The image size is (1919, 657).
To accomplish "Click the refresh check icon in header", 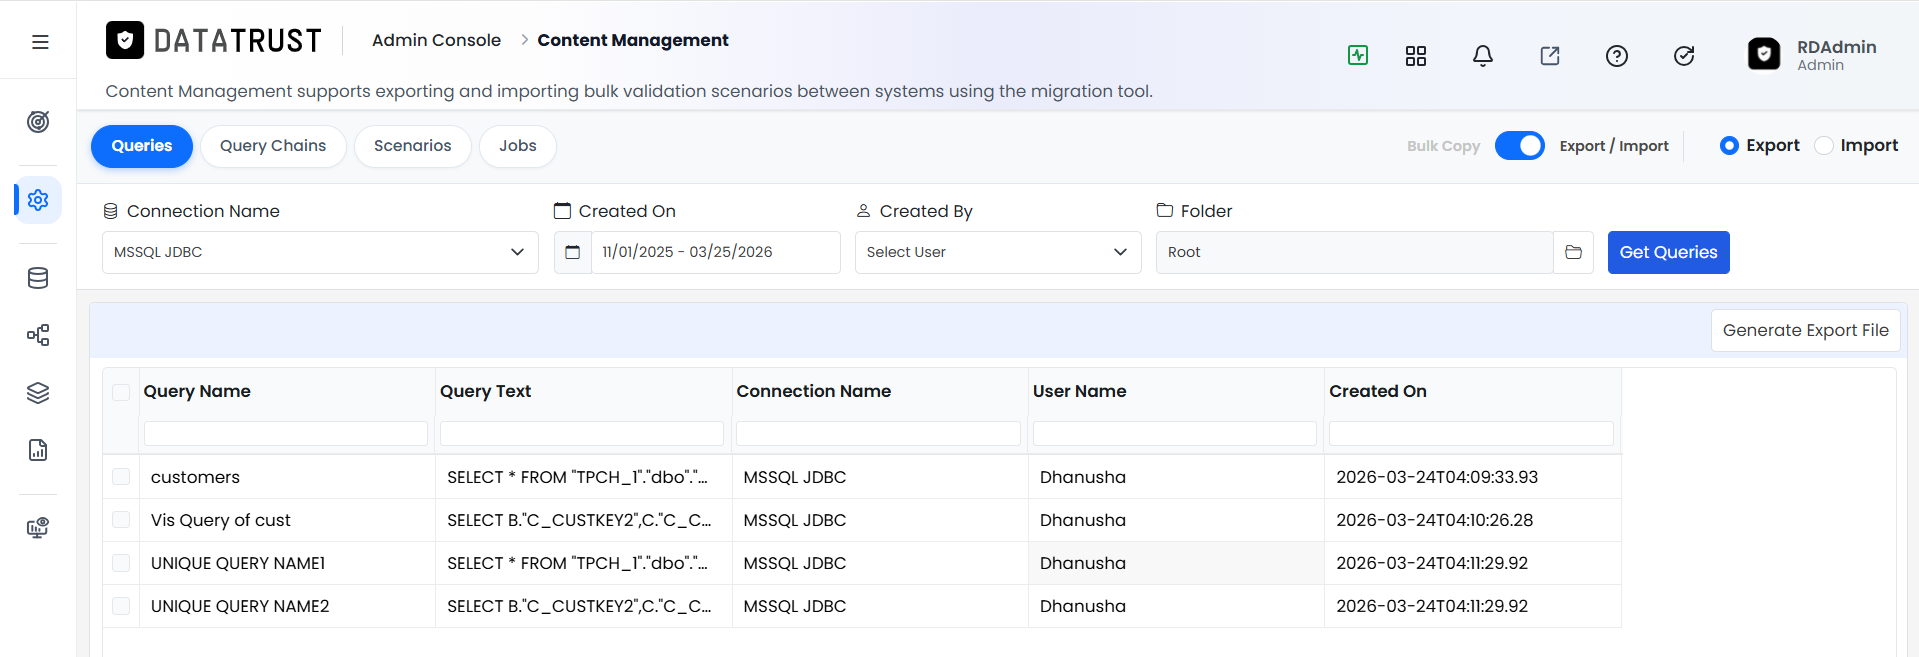I will 1684,56.
